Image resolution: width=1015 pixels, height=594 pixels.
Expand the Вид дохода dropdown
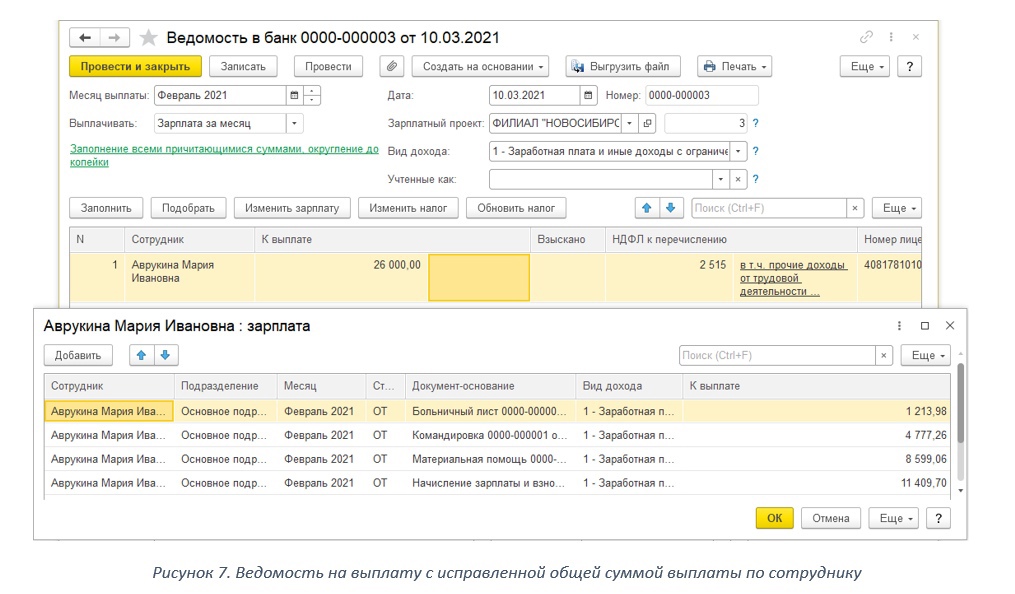click(738, 151)
